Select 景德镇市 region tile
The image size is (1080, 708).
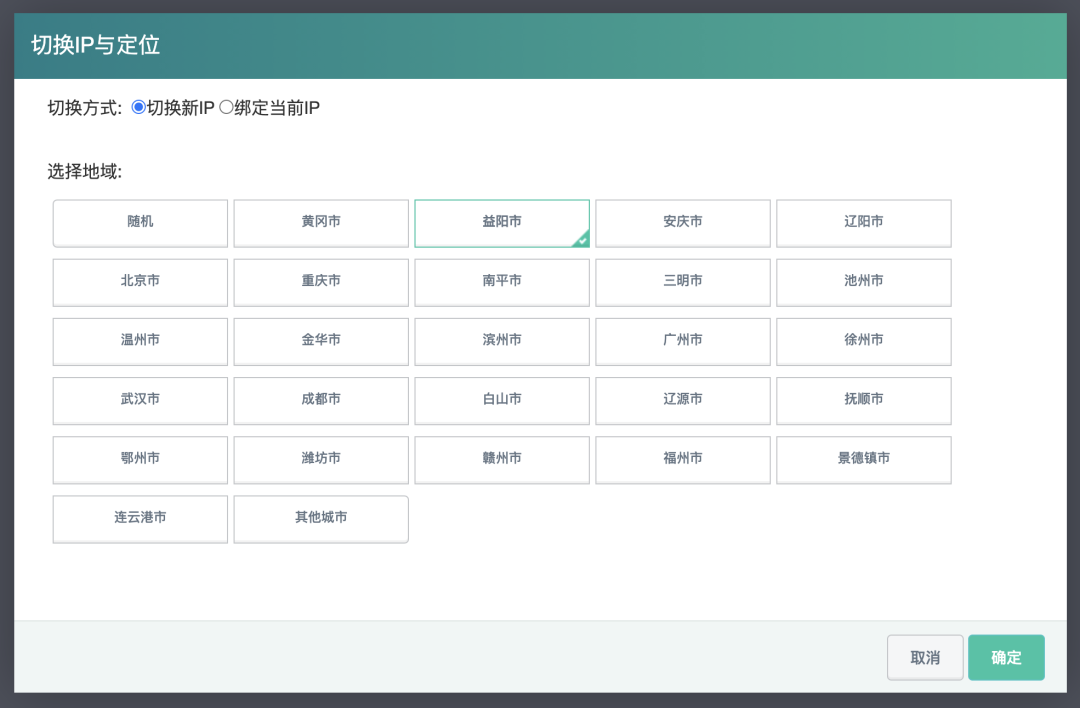(864, 458)
